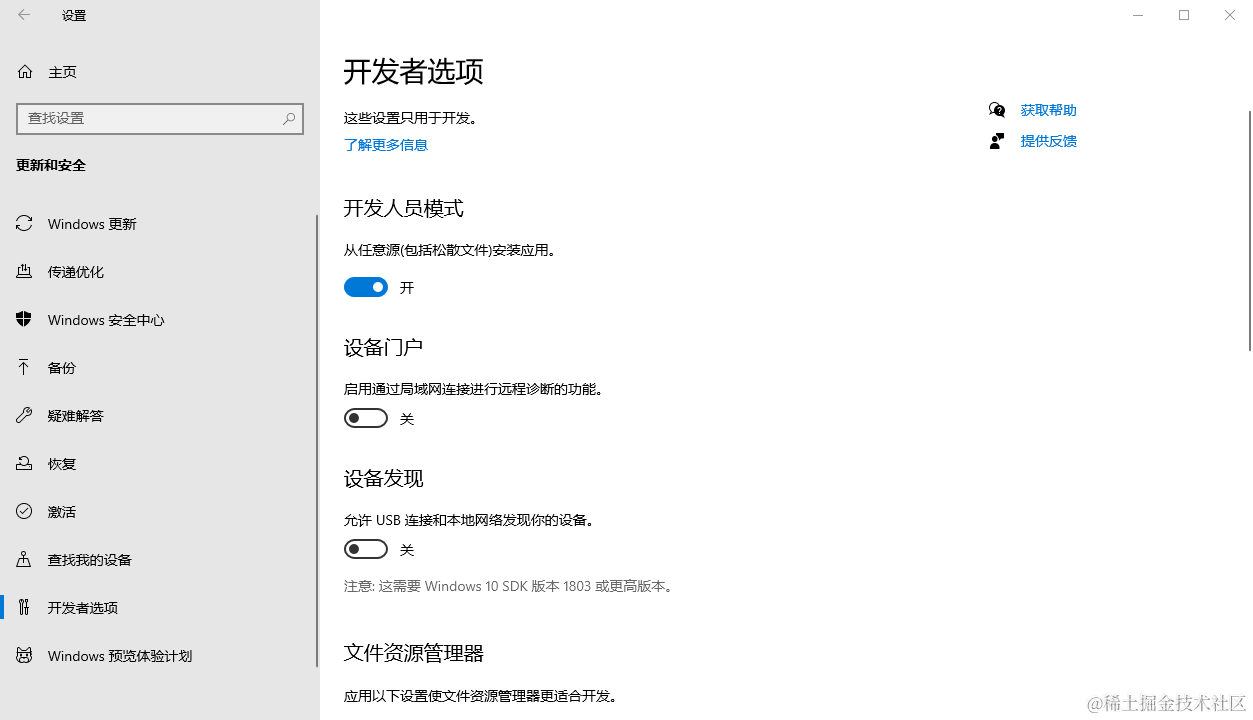
Task: Open Windows 更新 settings from sidebar
Action: (89, 223)
